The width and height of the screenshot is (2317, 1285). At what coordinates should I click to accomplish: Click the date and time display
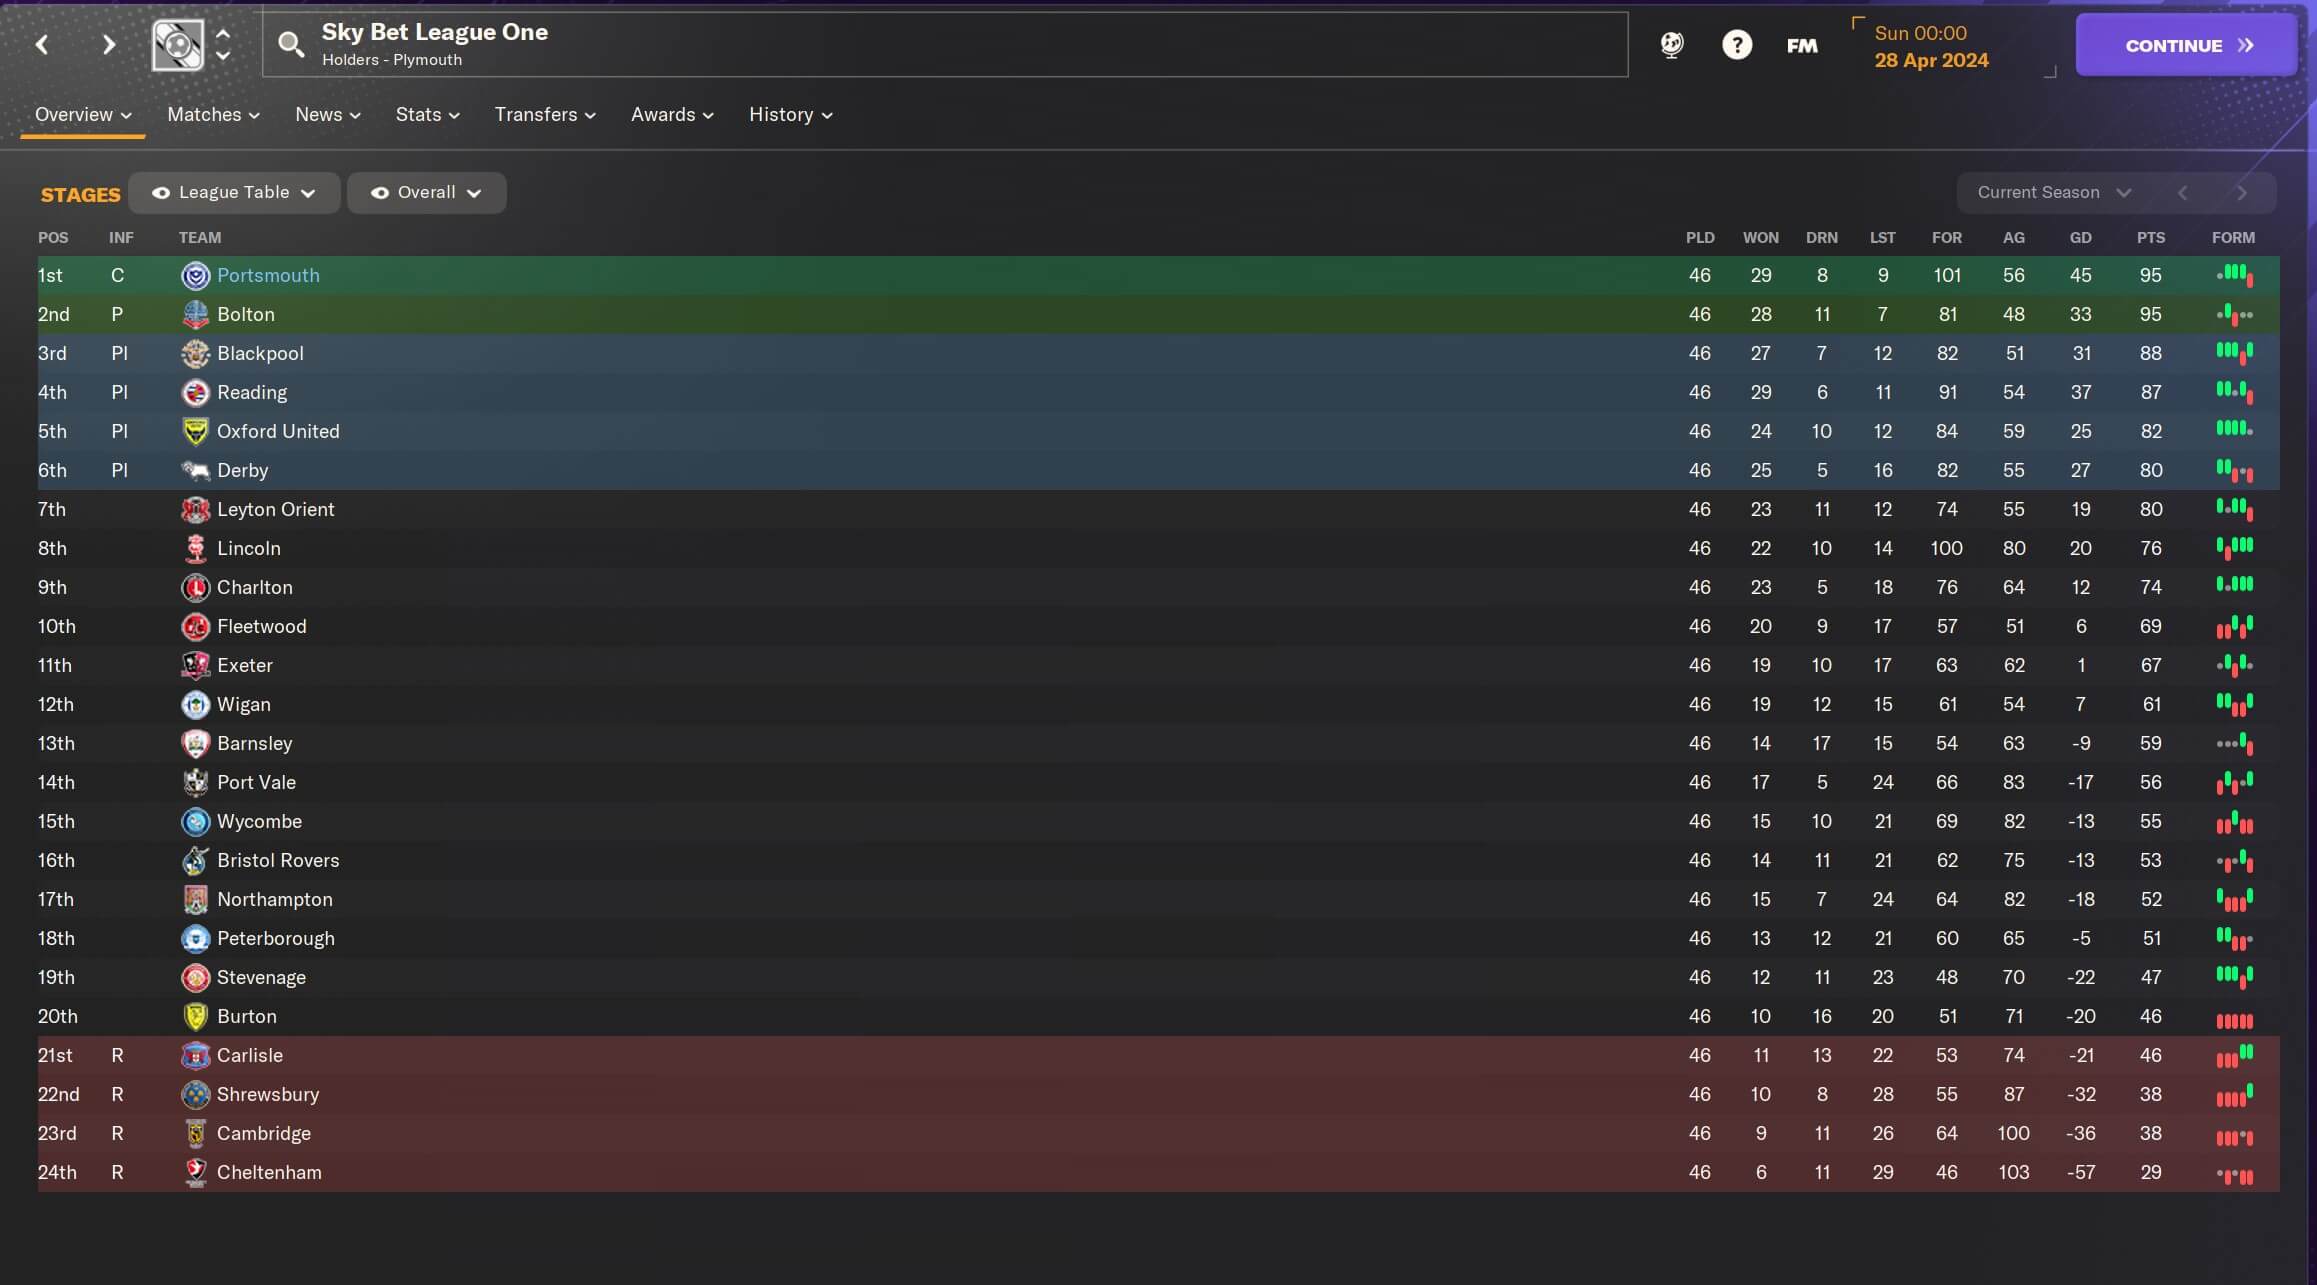(1931, 46)
